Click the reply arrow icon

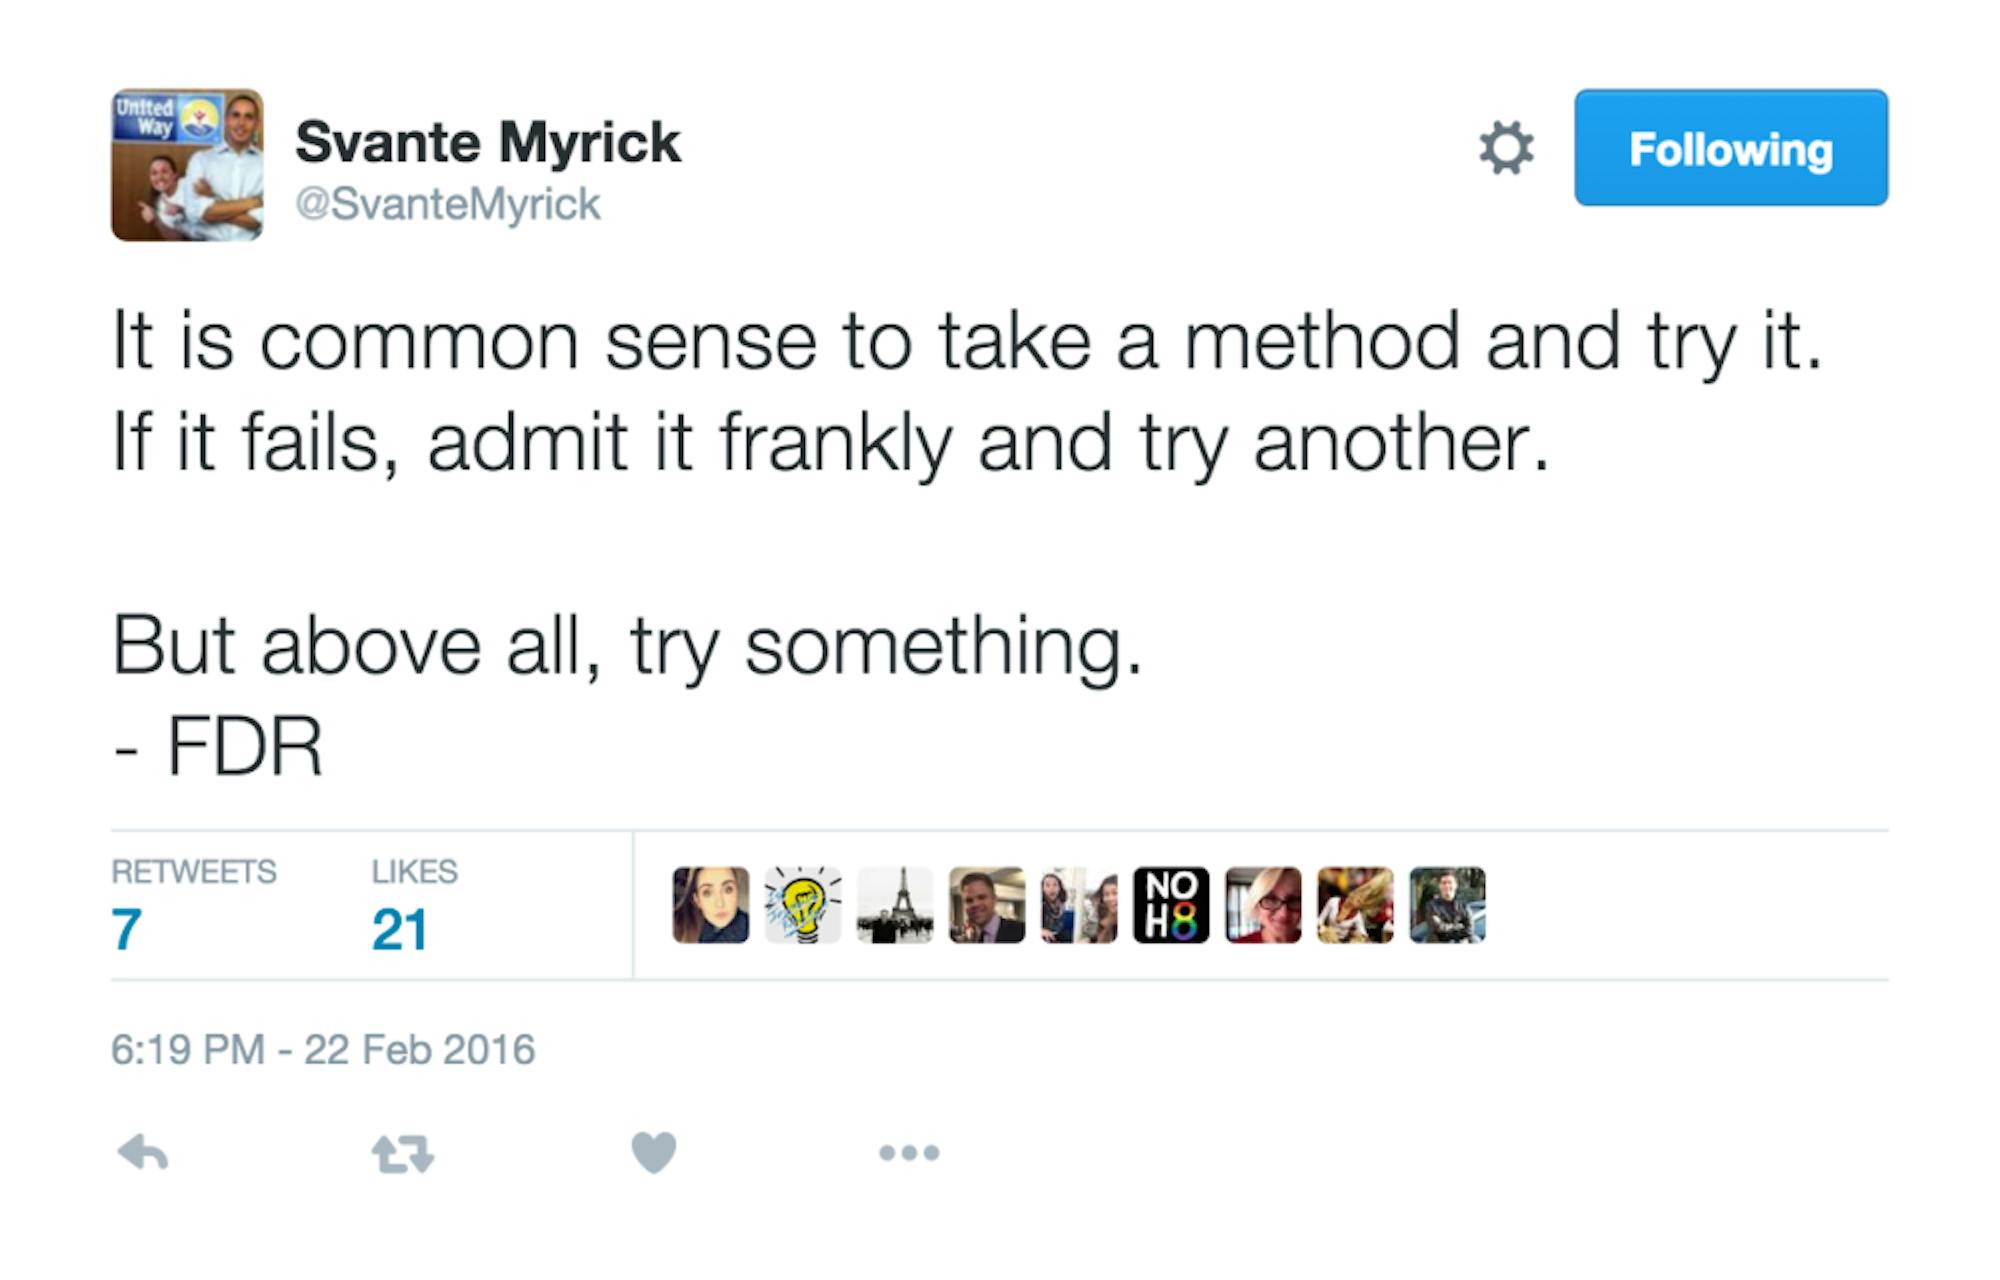click(x=143, y=1153)
